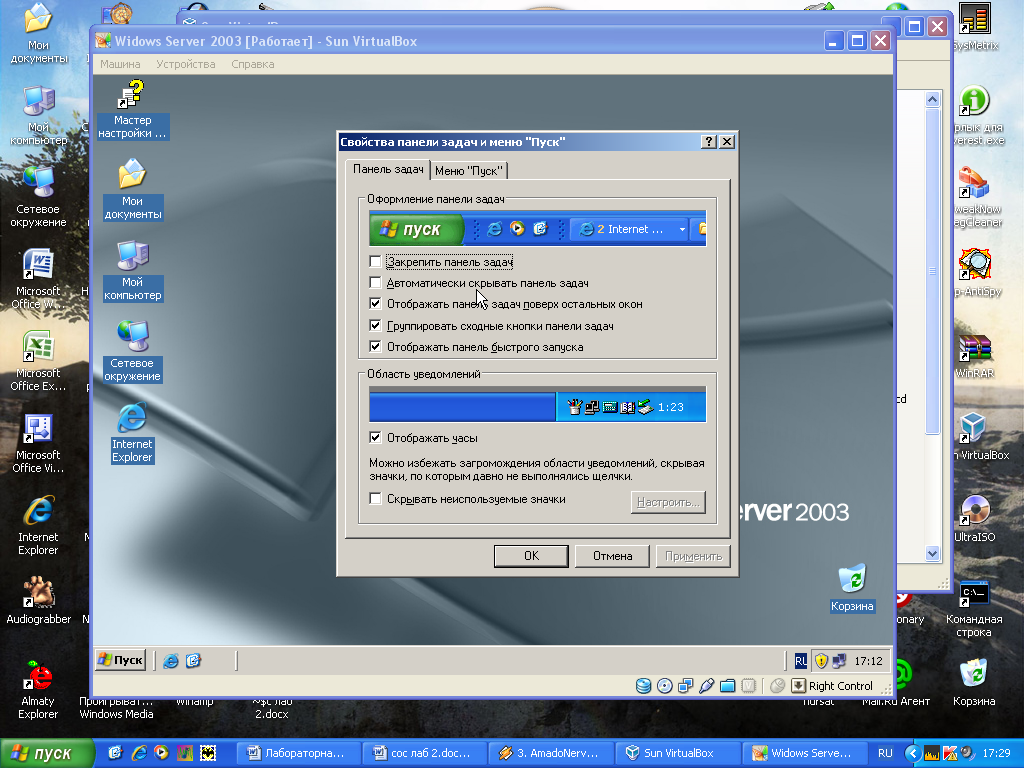
Task: Select host 'Microsoft Office Excel' desktop shortcut
Action: click(38, 361)
